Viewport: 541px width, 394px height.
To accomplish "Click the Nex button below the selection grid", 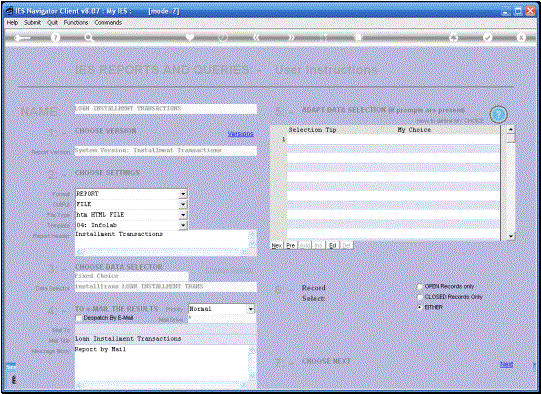I will (x=276, y=245).
